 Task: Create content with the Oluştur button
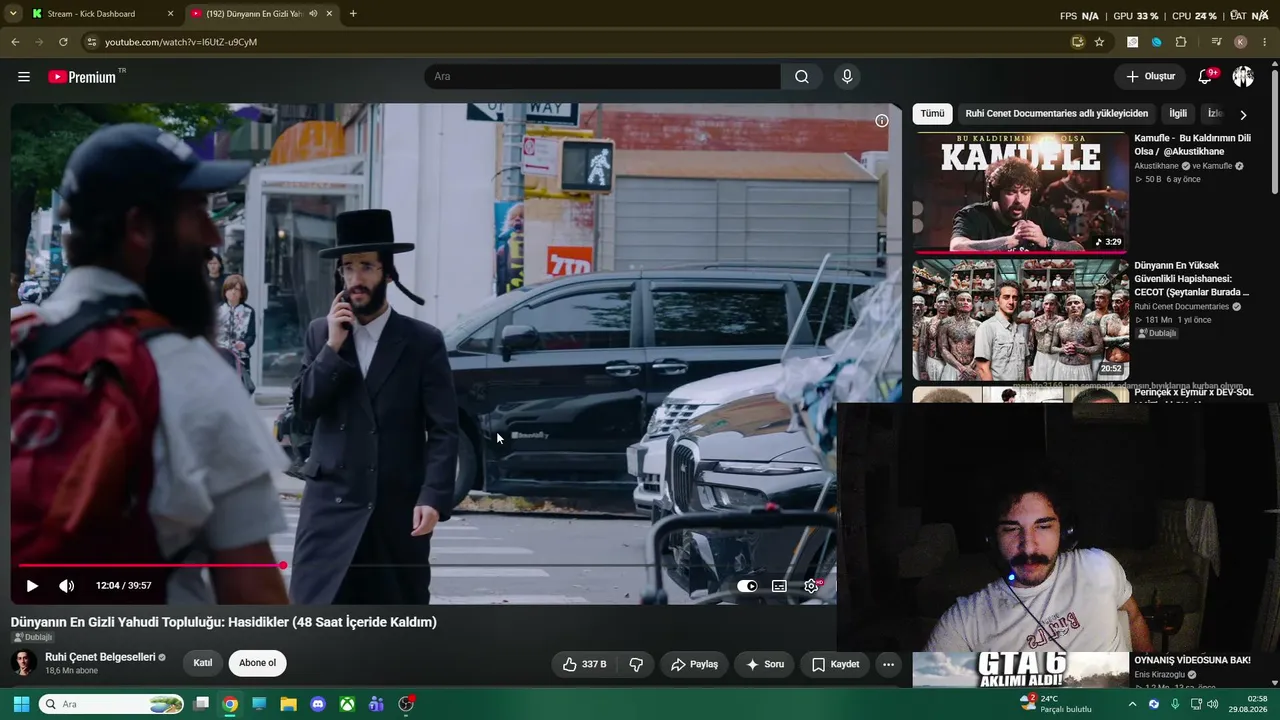[1151, 77]
